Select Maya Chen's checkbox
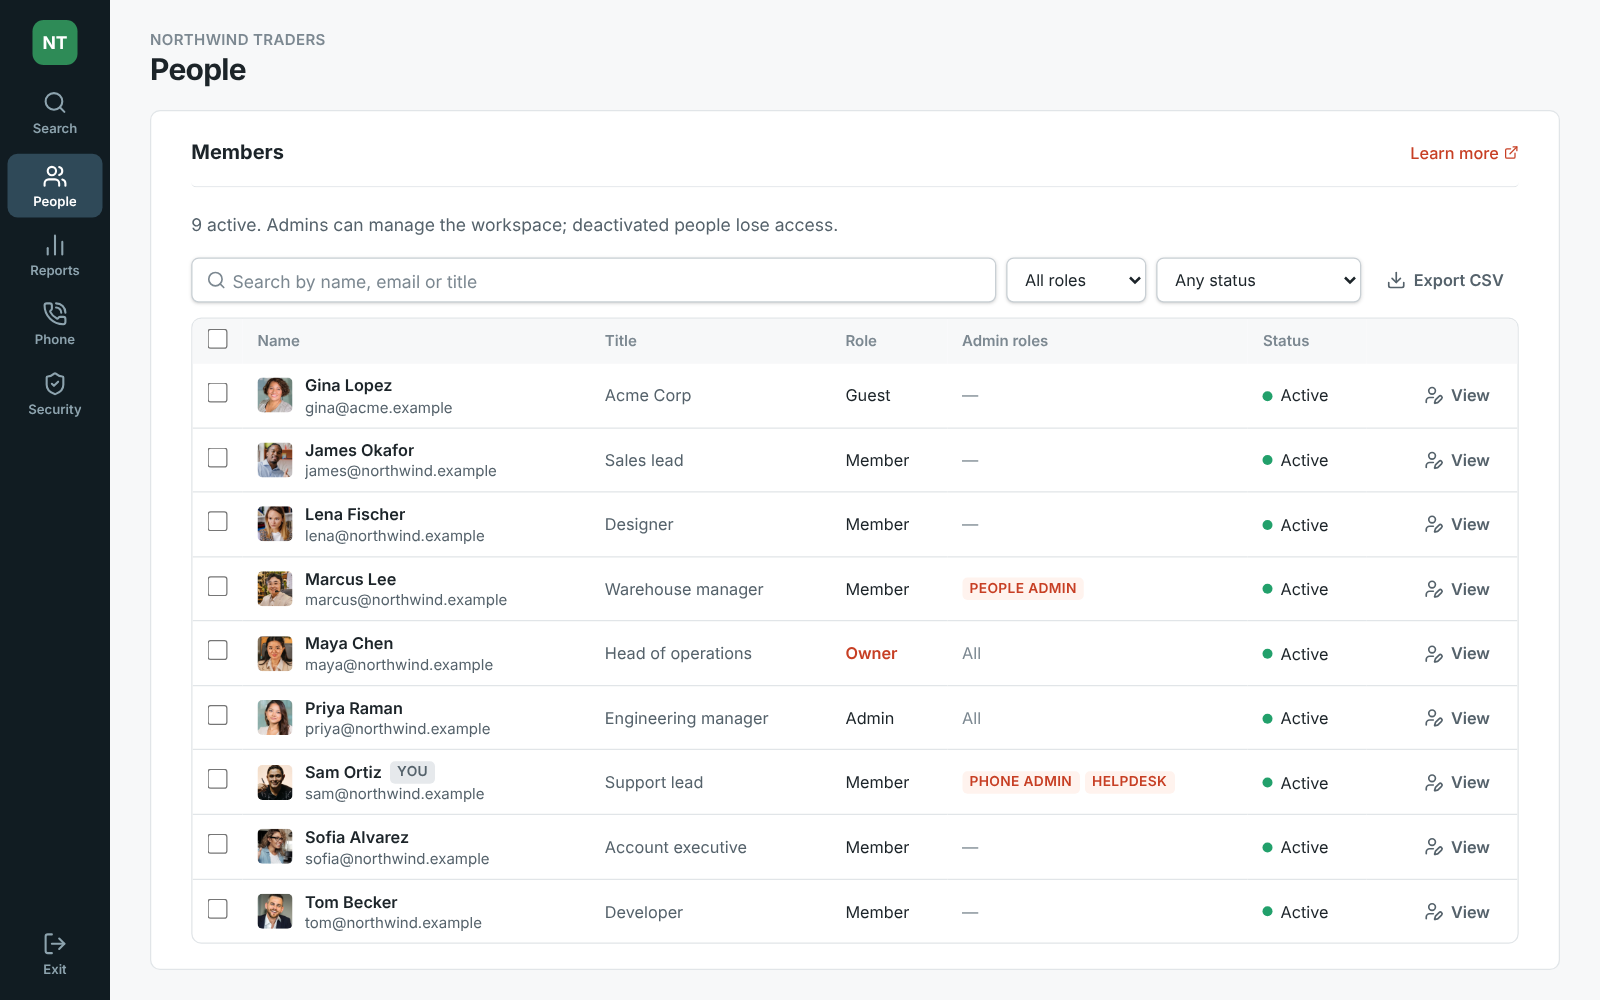The image size is (1600, 1000). (x=218, y=651)
